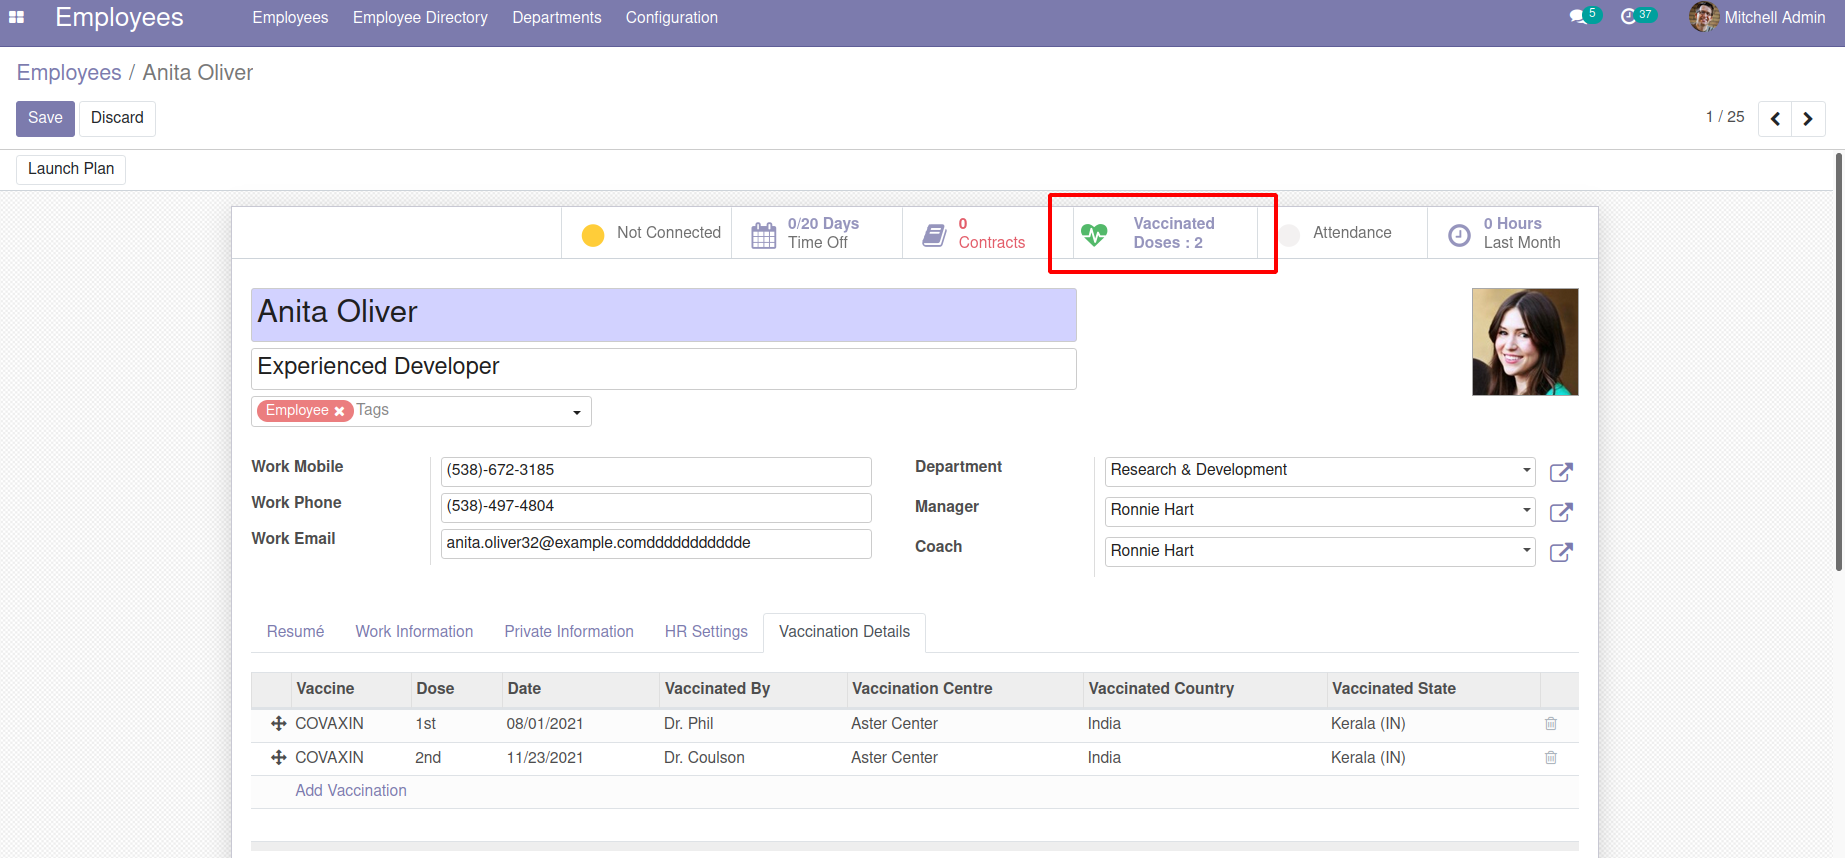
Task: Open Department external link icon
Action: (x=1561, y=472)
